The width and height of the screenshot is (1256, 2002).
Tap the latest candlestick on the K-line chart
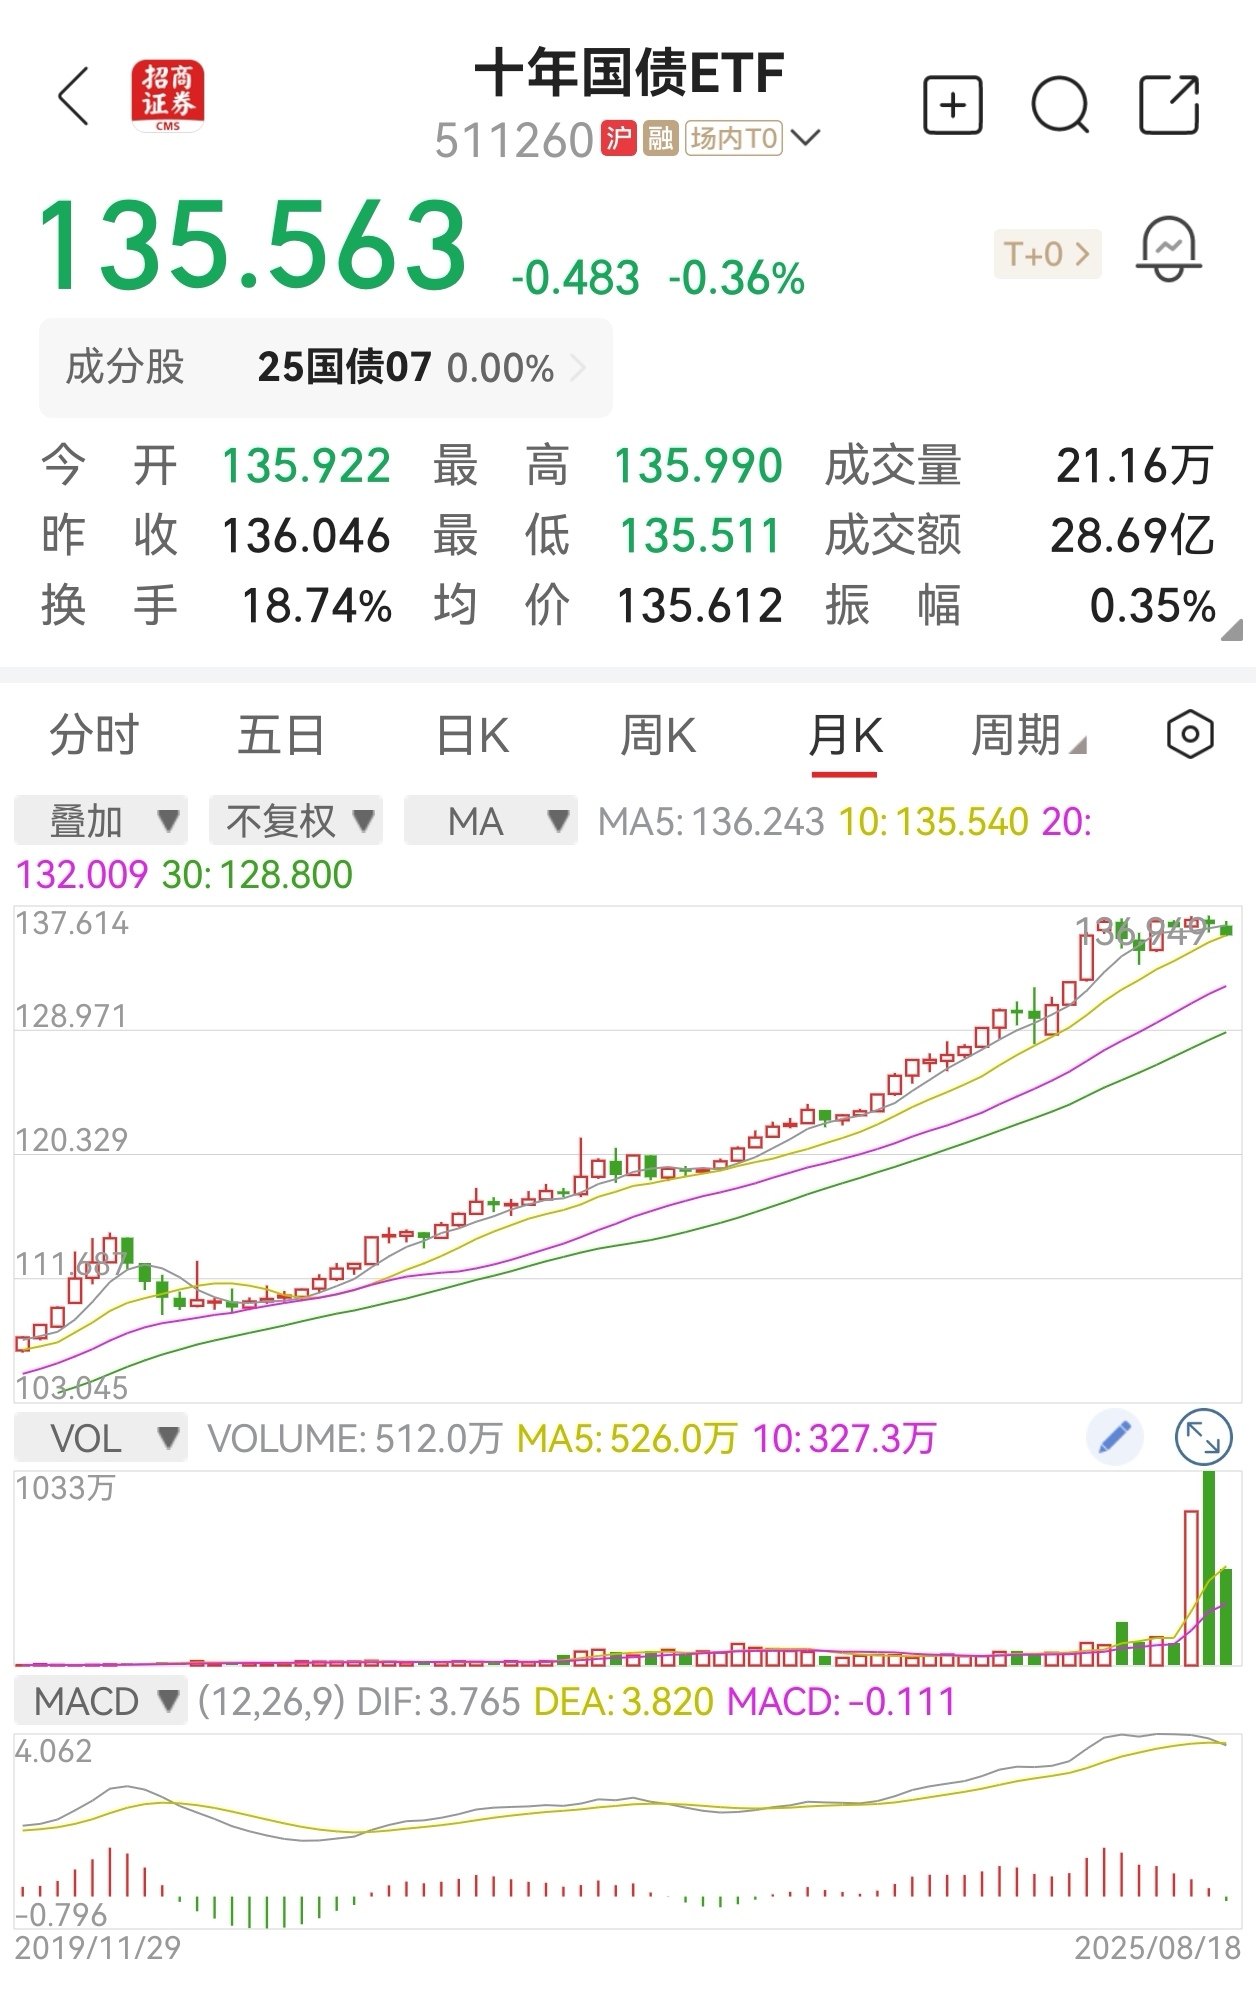(x=1227, y=929)
